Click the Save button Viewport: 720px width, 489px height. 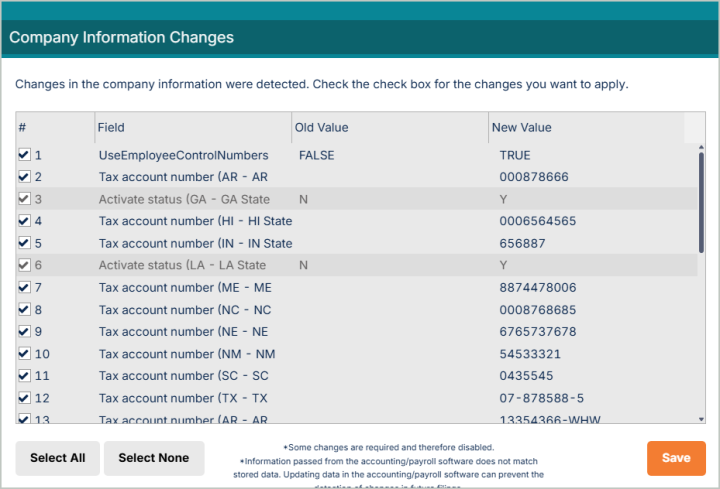(x=676, y=458)
